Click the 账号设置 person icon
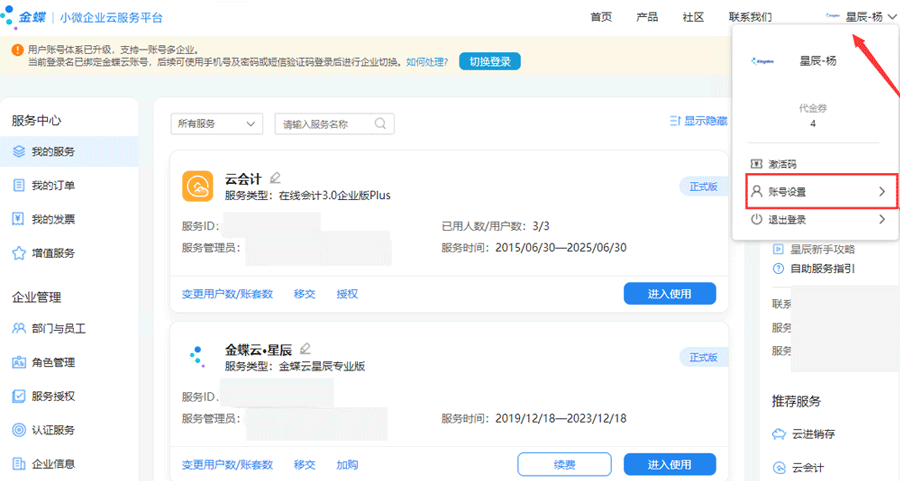Image resolution: width=900 pixels, height=481 pixels. click(x=757, y=191)
